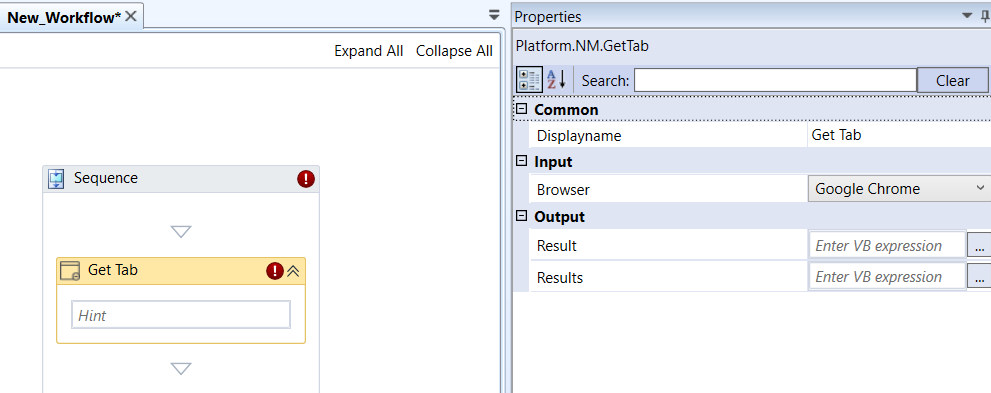Select the Get Tab activity icon
This screenshot has height=393, width=991.
tap(70, 271)
